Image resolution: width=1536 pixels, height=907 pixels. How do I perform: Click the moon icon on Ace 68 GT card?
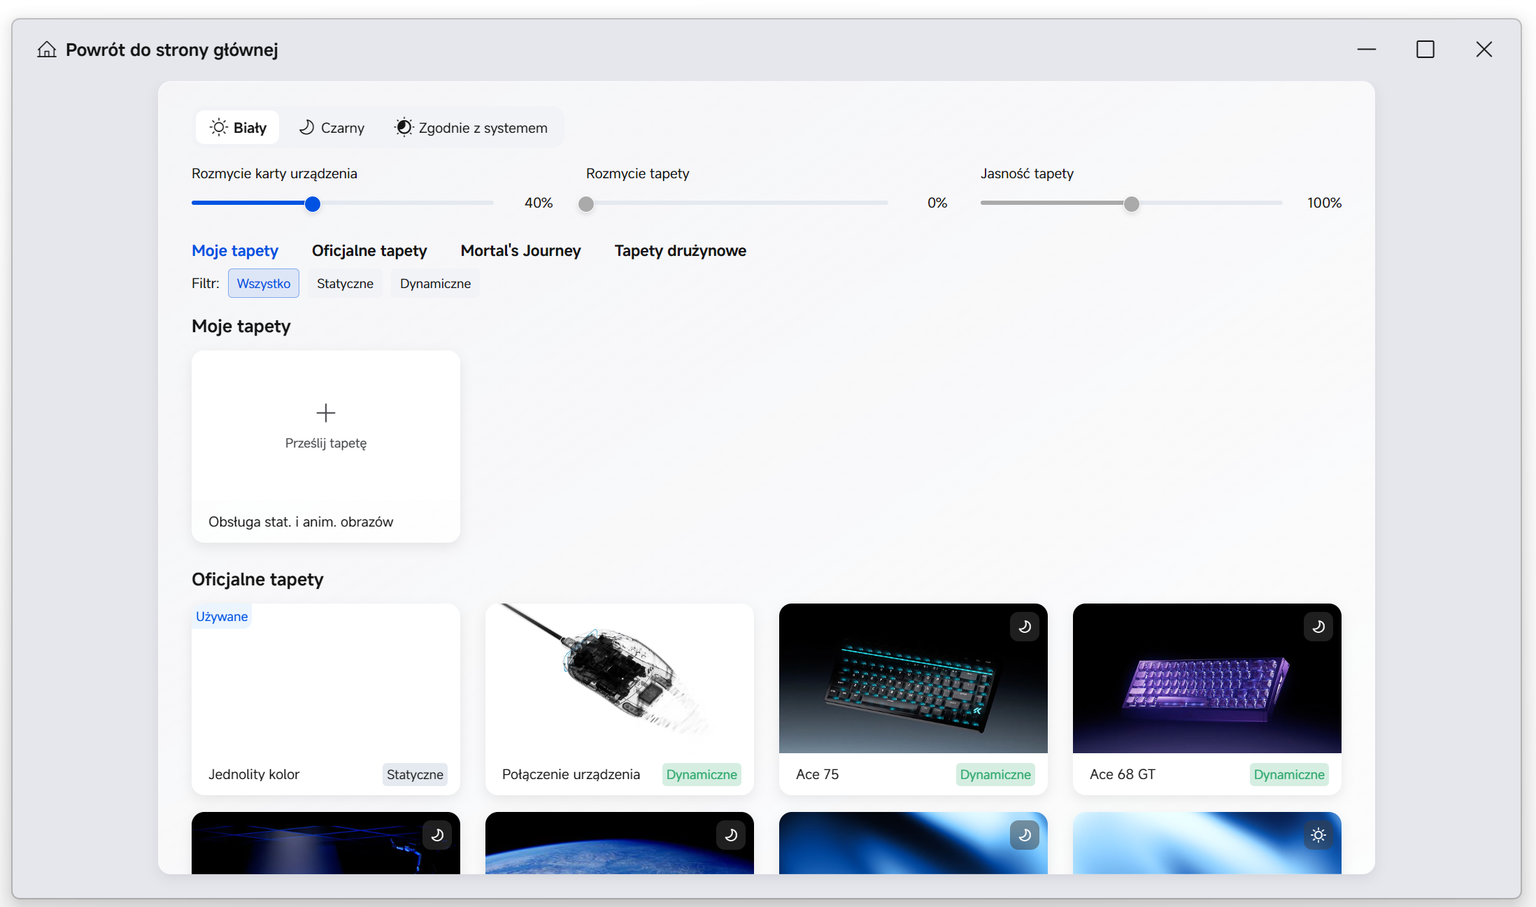point(1318,627)
